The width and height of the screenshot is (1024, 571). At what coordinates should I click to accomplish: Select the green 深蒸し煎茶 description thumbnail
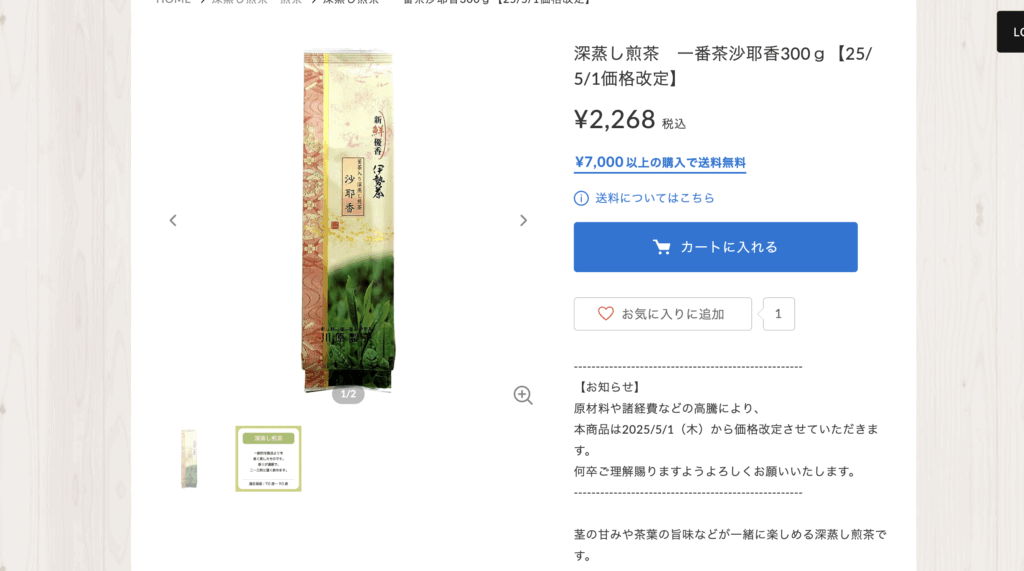pyautogui.click(x=268, y=459)
